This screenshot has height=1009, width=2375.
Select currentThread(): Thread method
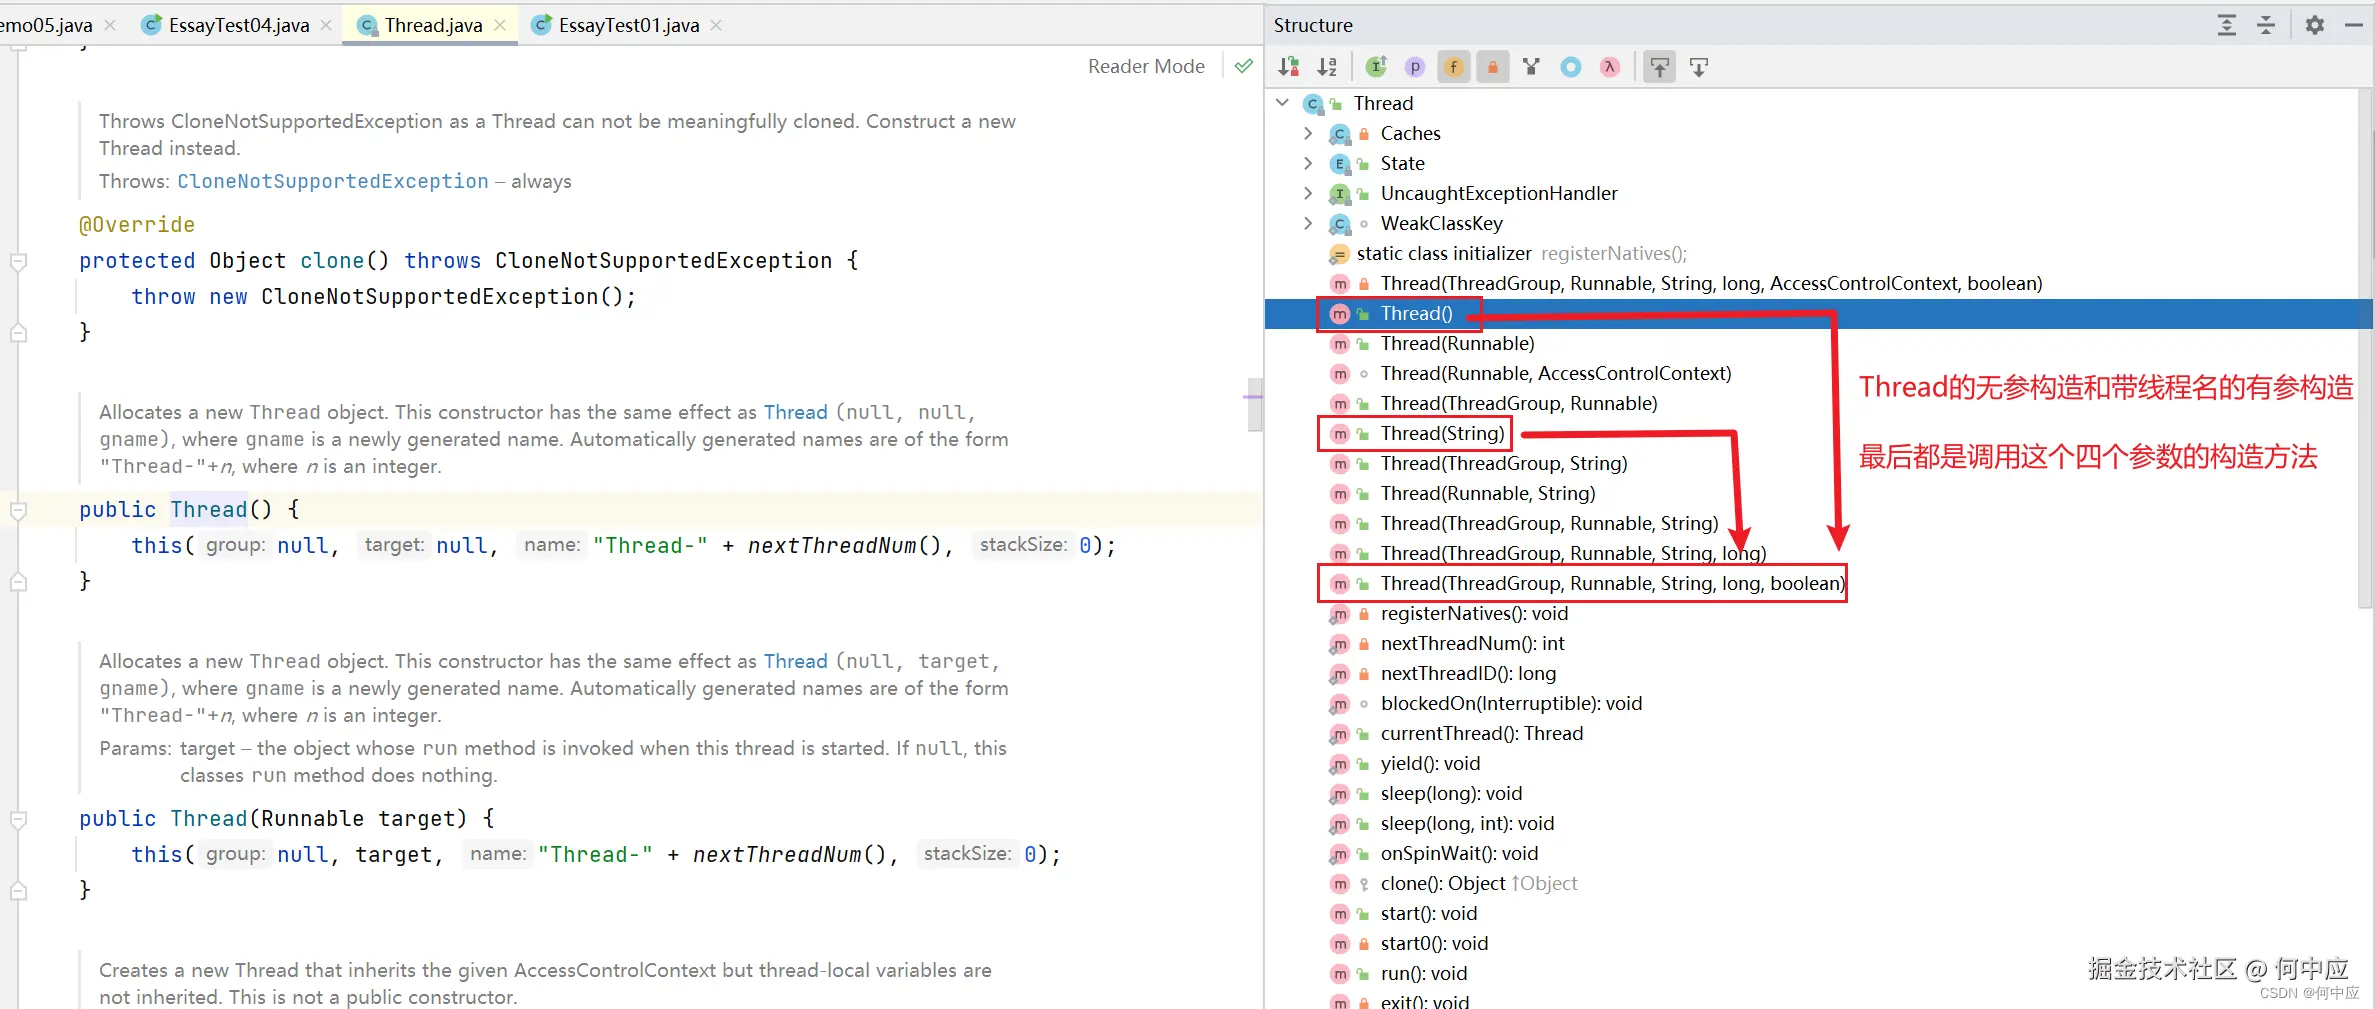click(1482, 733)
